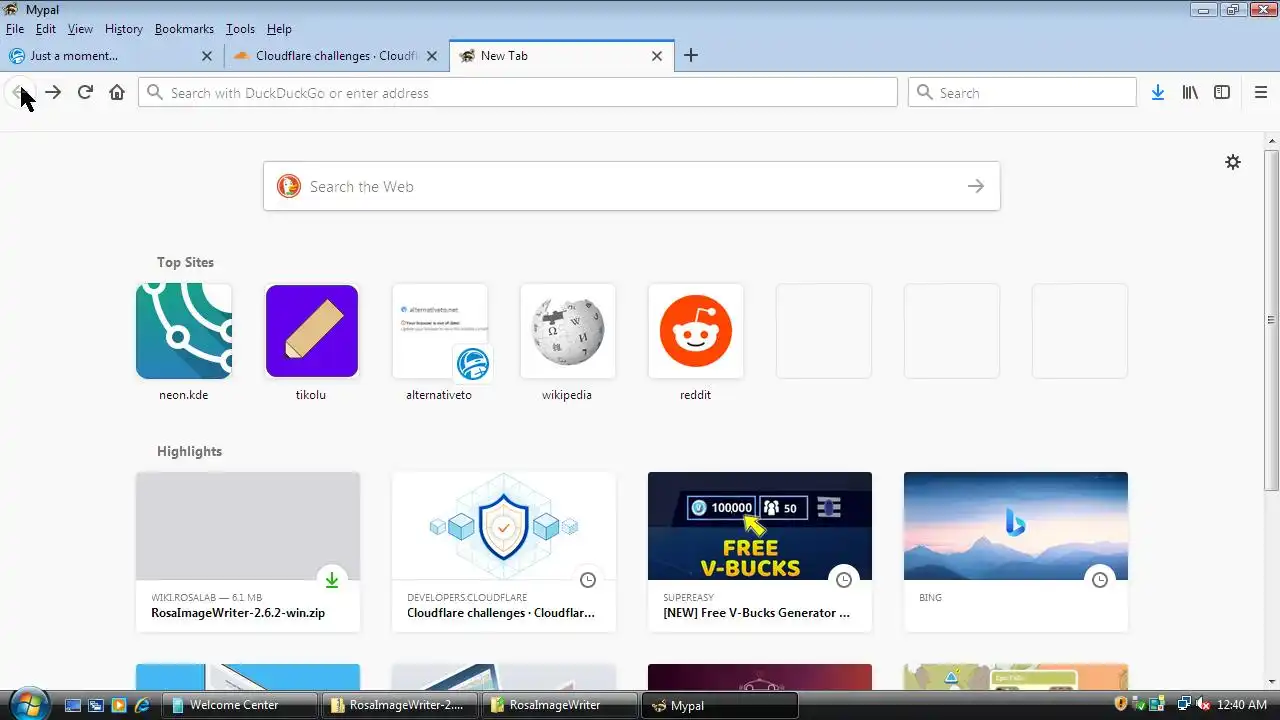The height and width of the screenshot is (720, 1280).
Task: Focus the 'Search the Web' field
Action: click(632, 186)
